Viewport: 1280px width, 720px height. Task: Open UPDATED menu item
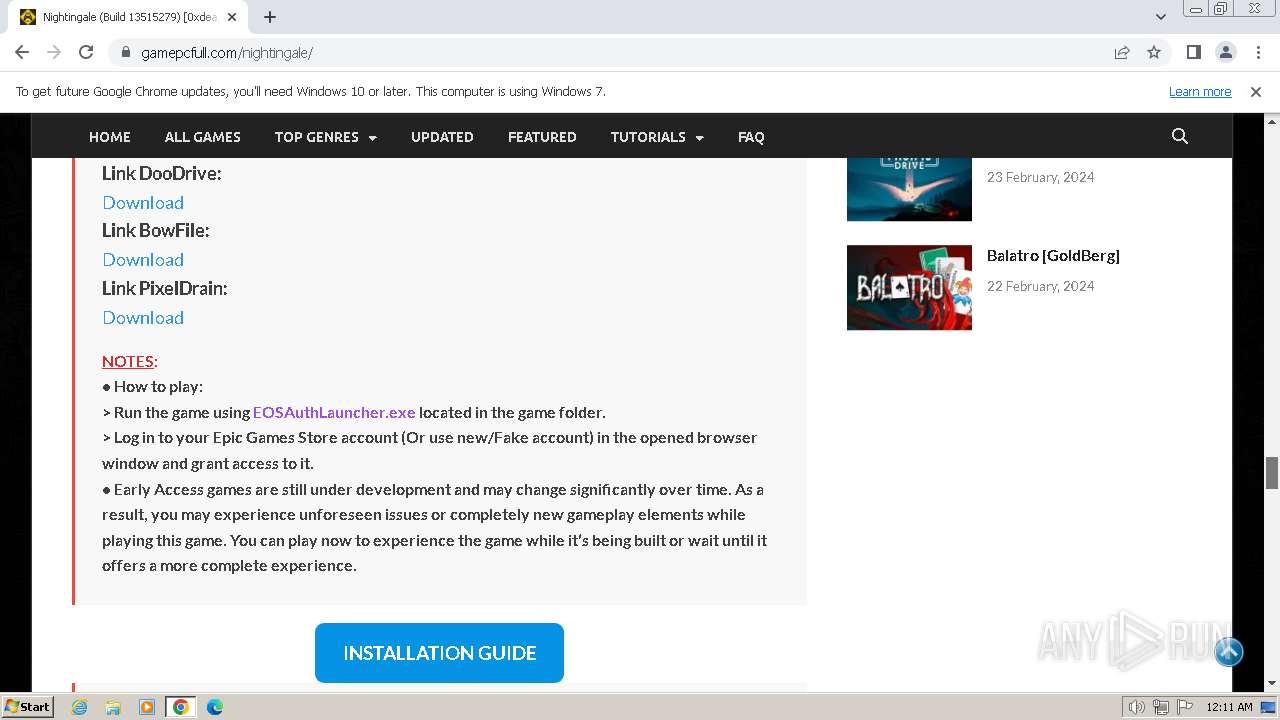pos(442,137)
